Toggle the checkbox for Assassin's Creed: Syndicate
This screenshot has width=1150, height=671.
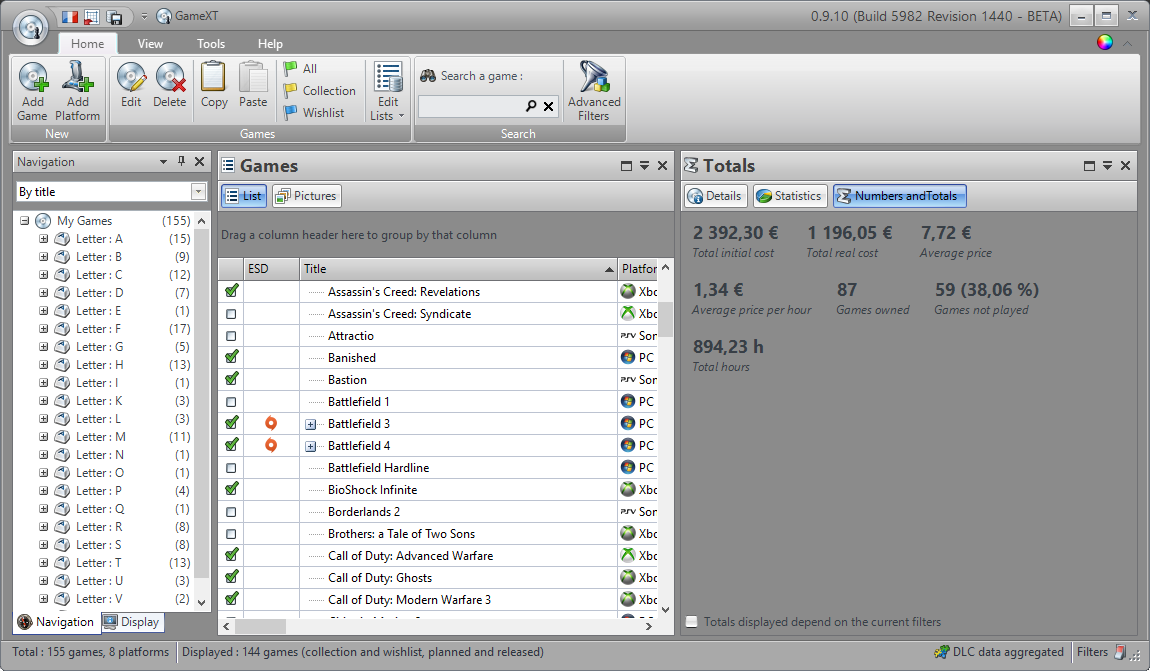tap(231, 314)
